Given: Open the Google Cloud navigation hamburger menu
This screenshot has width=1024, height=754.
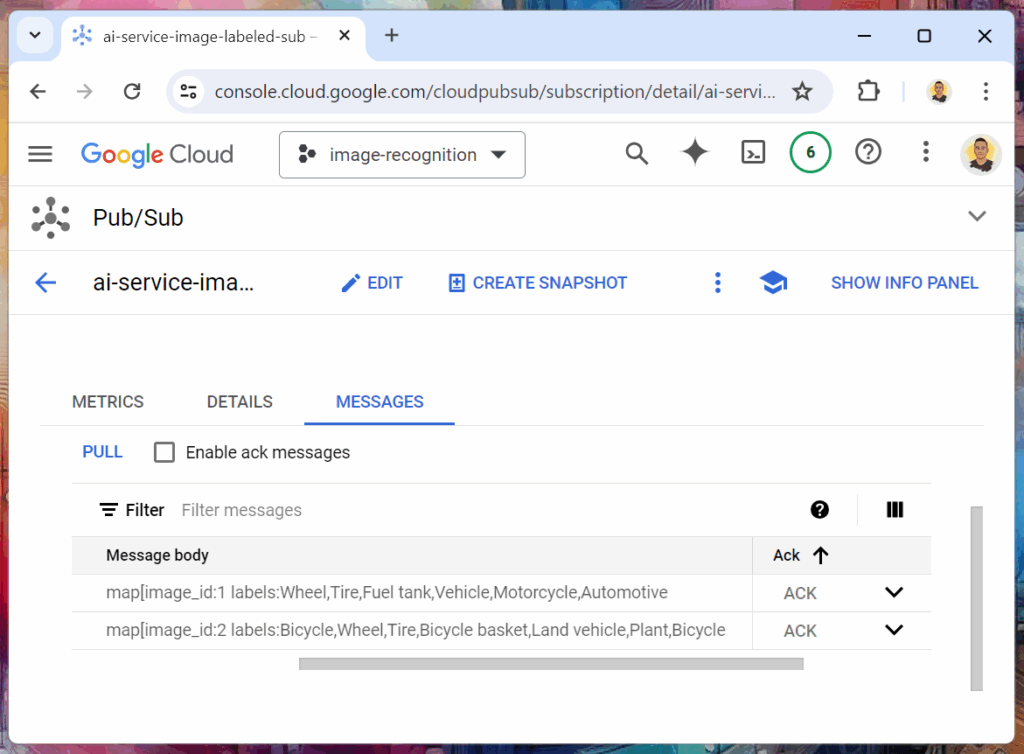Looking at the screenshot, I should pos(40,154).
